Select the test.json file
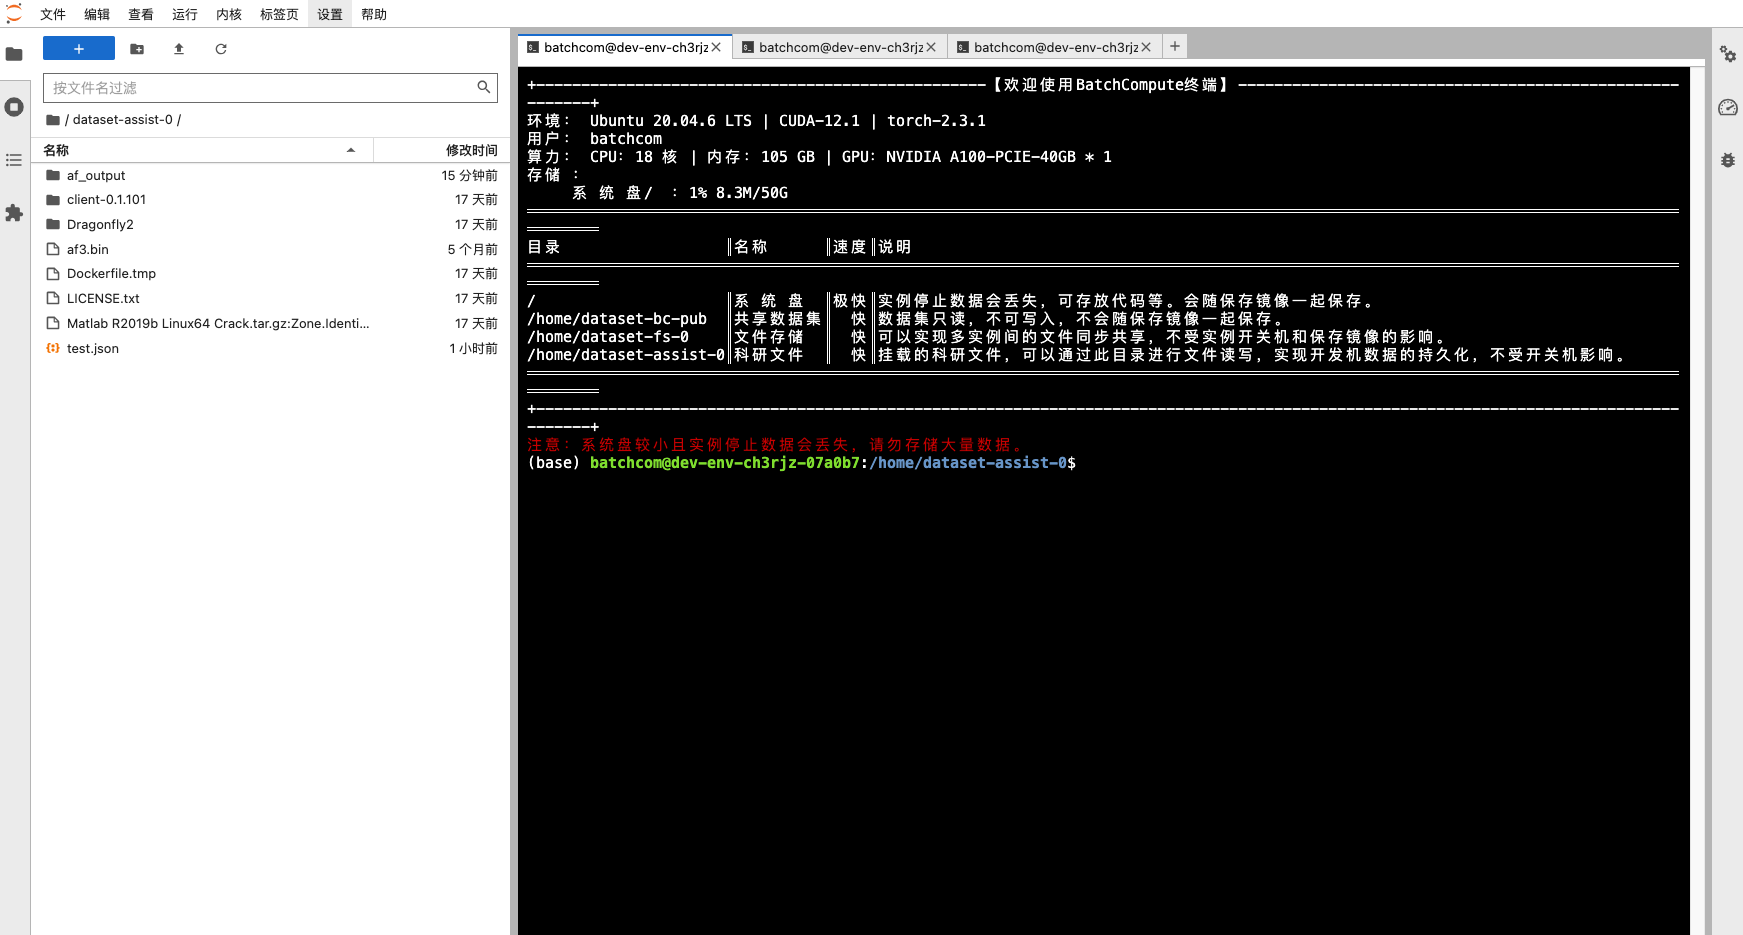This screenshot has height=935, width=1743. point(93,348)
